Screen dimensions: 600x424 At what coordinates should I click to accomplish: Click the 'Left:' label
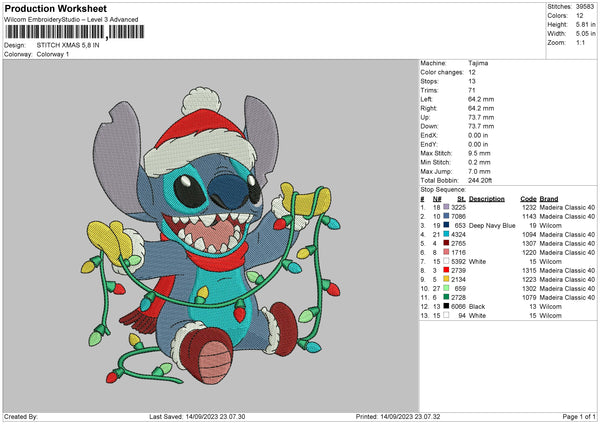[427, 99]
